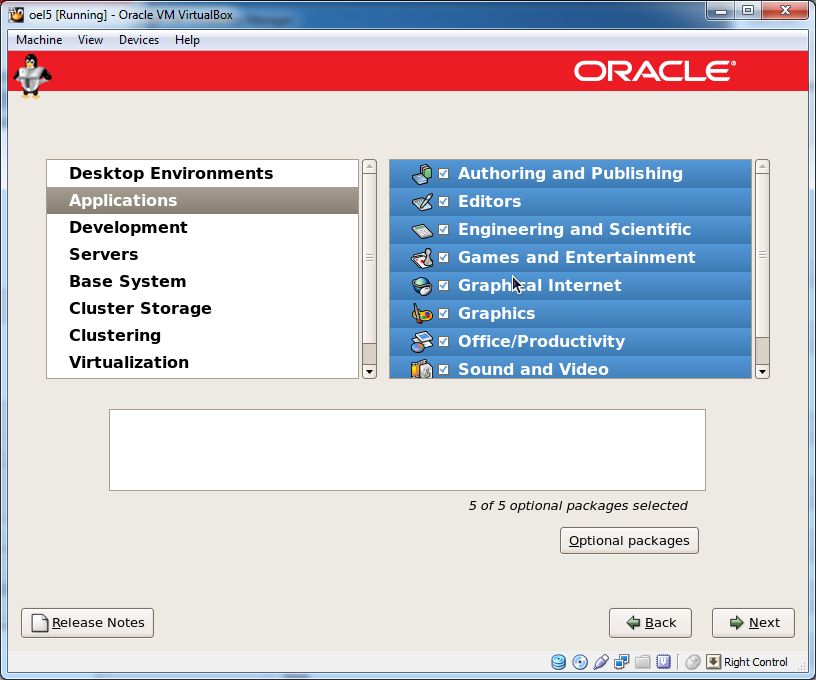816x680 pixels.
Task: Select the Development category
Action: click(202, 228)
